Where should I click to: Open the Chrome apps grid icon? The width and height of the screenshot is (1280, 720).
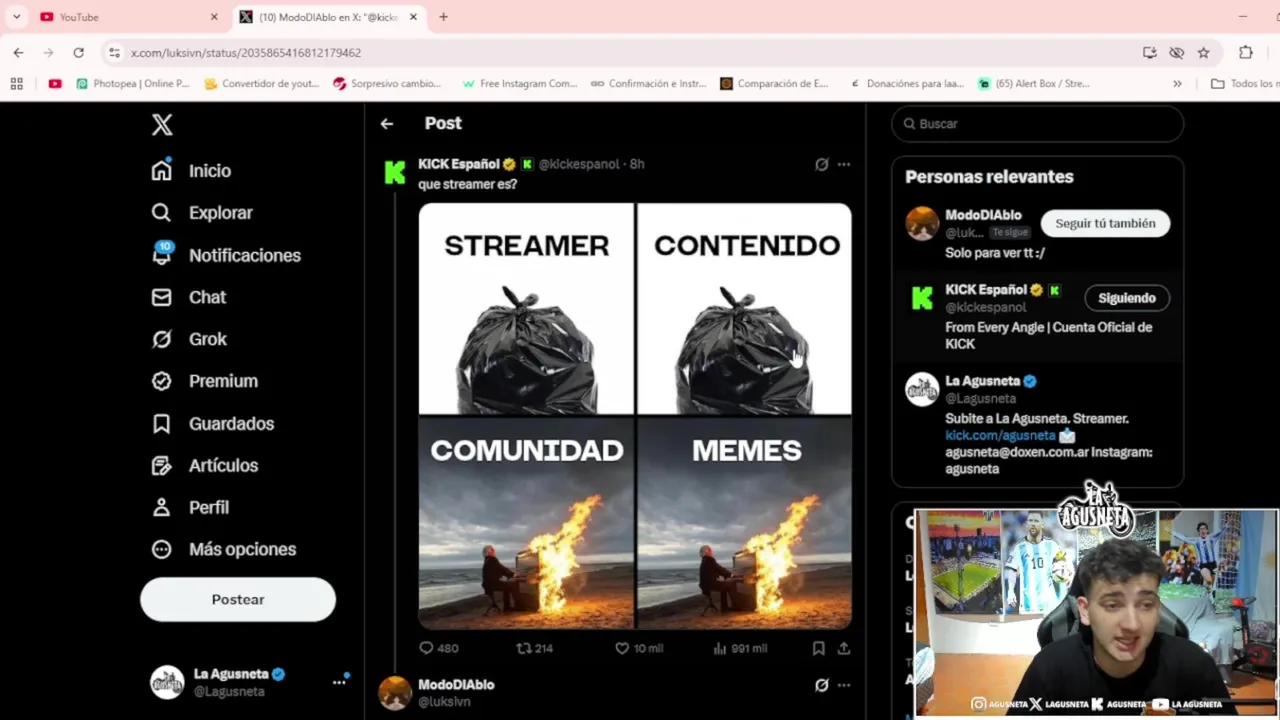(17, 84)
